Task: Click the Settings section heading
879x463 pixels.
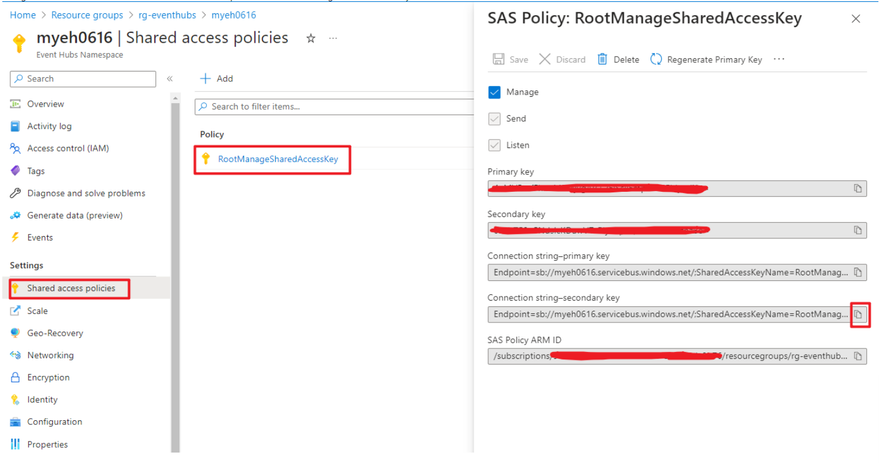Action: coord(26,266)
